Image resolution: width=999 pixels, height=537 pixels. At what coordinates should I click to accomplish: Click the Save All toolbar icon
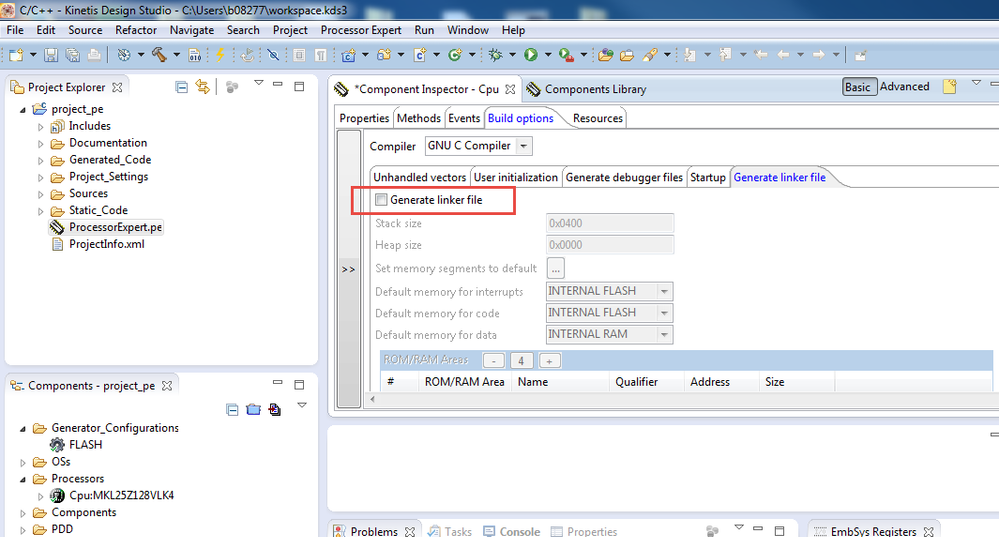(73, 55)
